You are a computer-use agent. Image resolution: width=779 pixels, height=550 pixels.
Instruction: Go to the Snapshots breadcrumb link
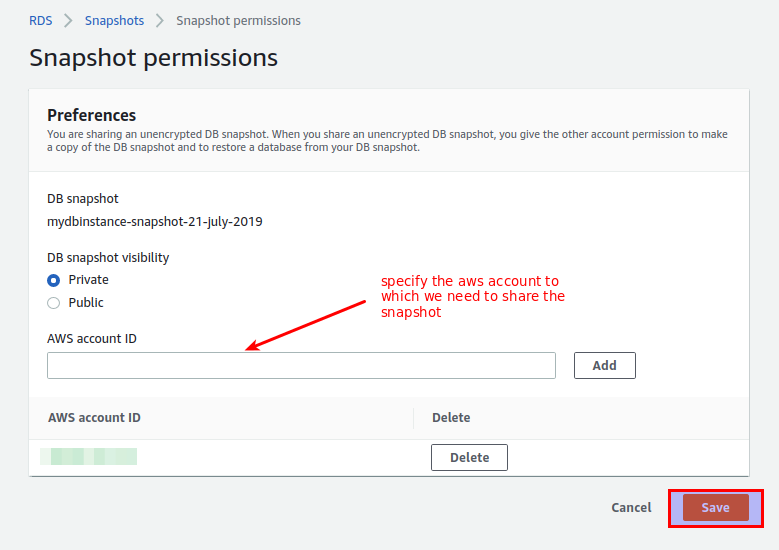point(114,20)
